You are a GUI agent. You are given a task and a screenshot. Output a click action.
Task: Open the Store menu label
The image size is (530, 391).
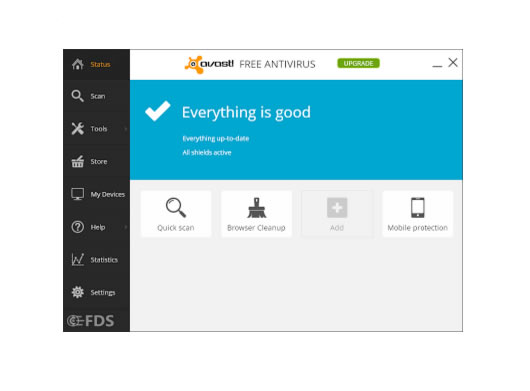99,162
